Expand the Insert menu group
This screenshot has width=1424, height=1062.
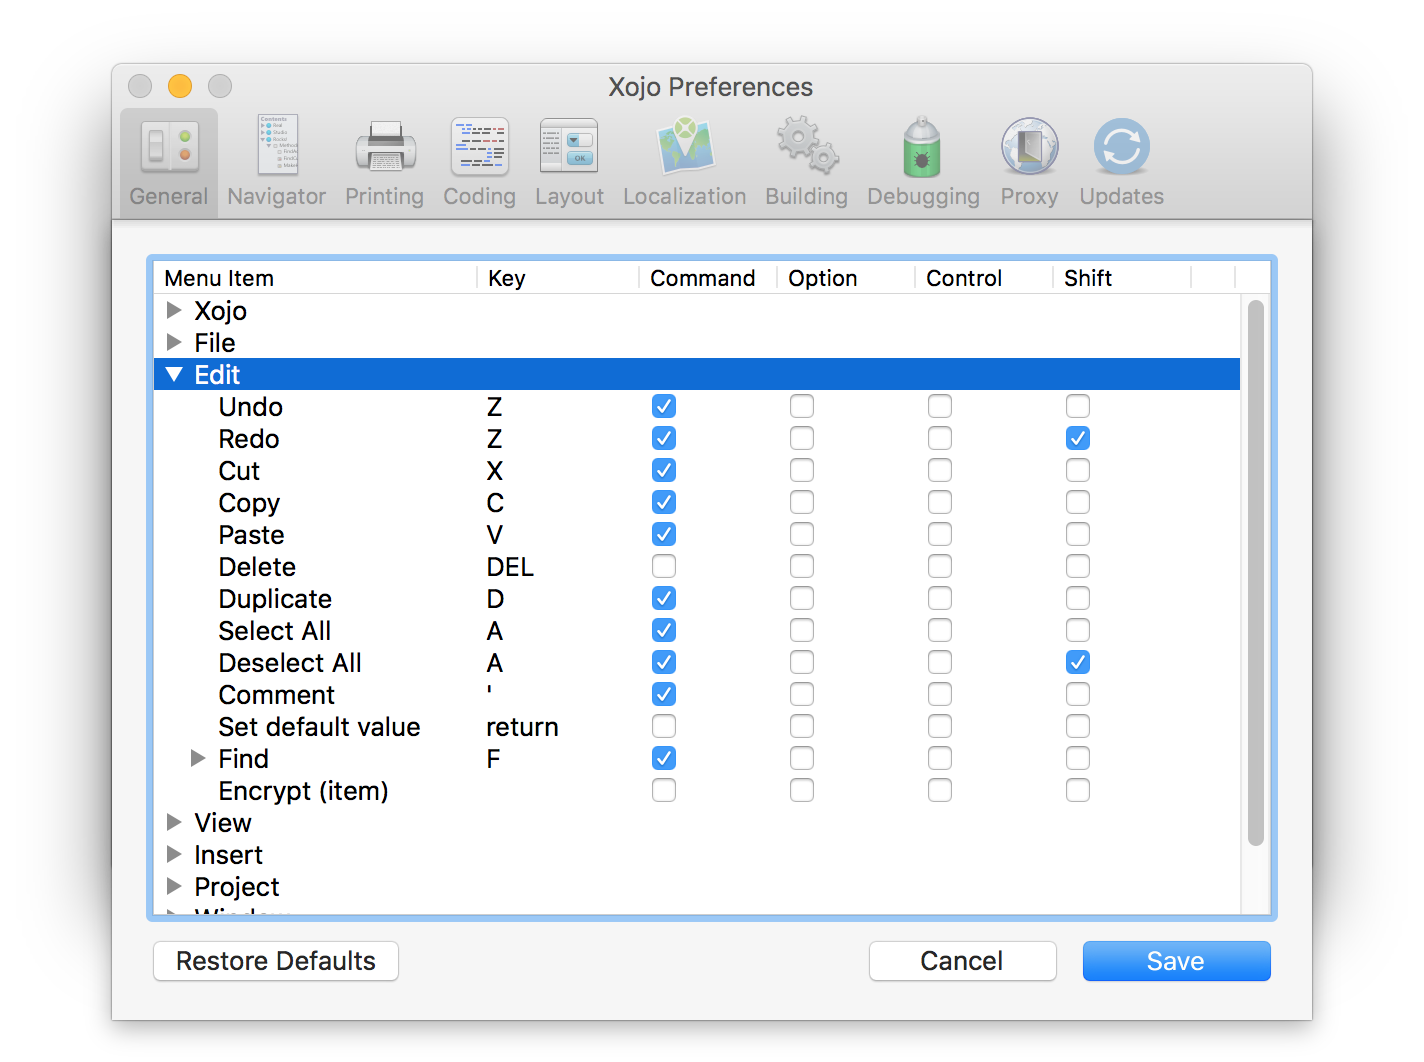[x=174, y=854]
